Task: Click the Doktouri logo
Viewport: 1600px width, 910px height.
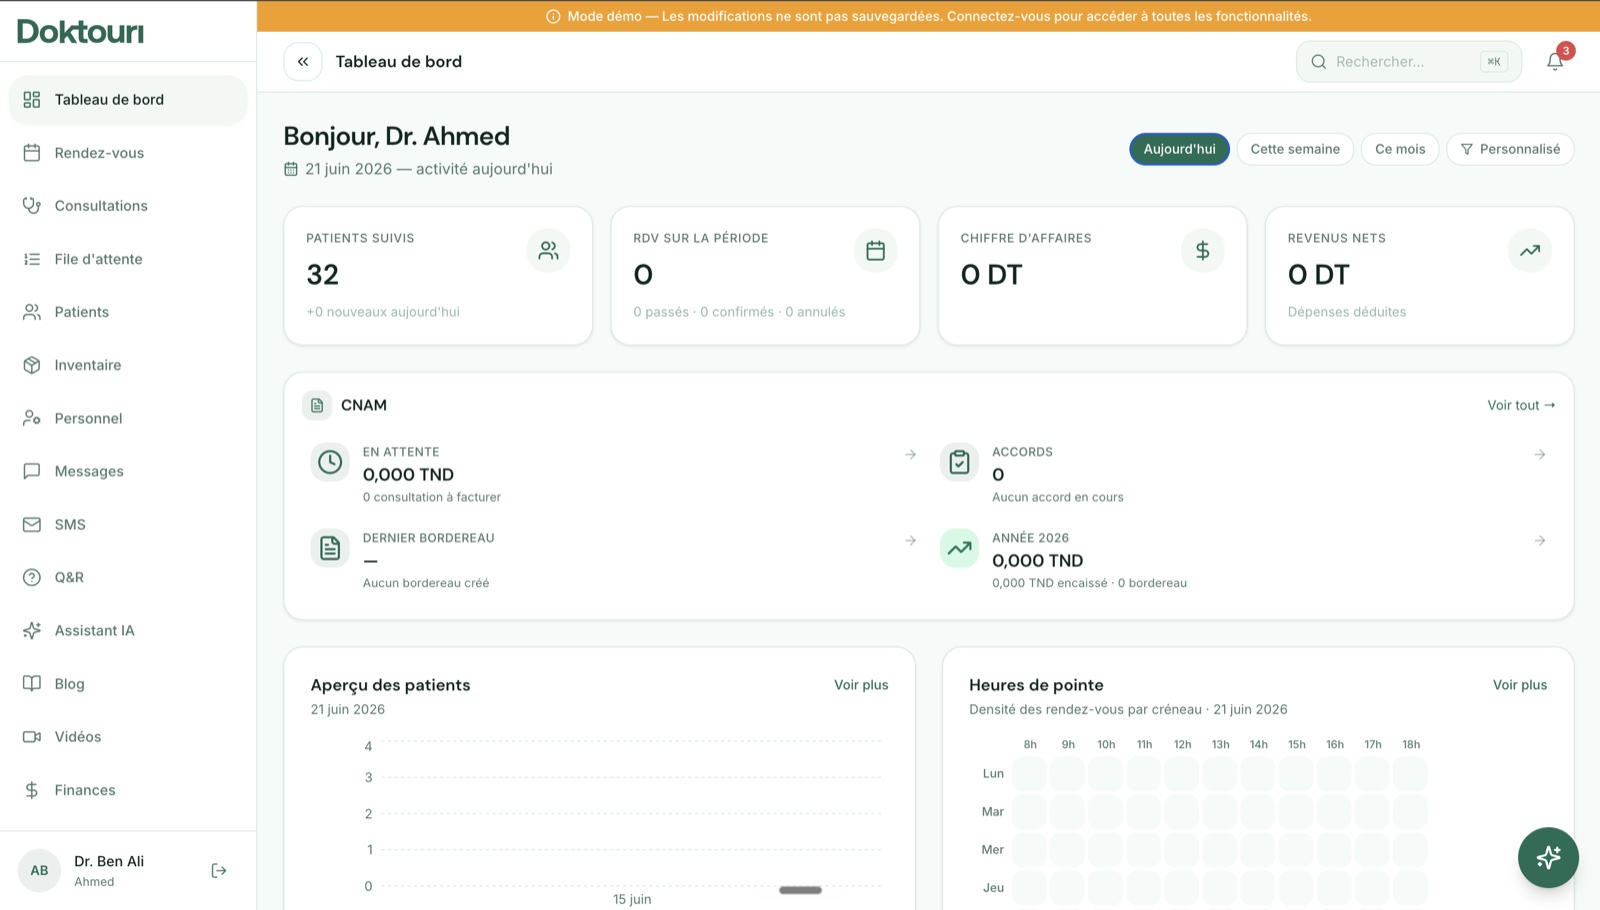Action: click(81, 32)
